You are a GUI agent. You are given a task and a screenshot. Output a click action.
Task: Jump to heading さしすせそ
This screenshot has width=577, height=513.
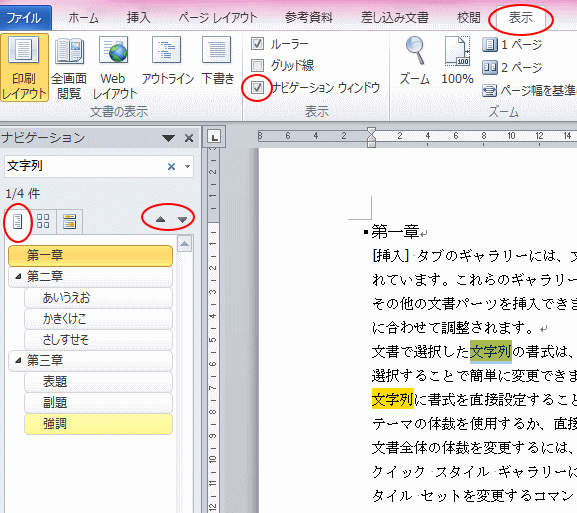(98, 340)
